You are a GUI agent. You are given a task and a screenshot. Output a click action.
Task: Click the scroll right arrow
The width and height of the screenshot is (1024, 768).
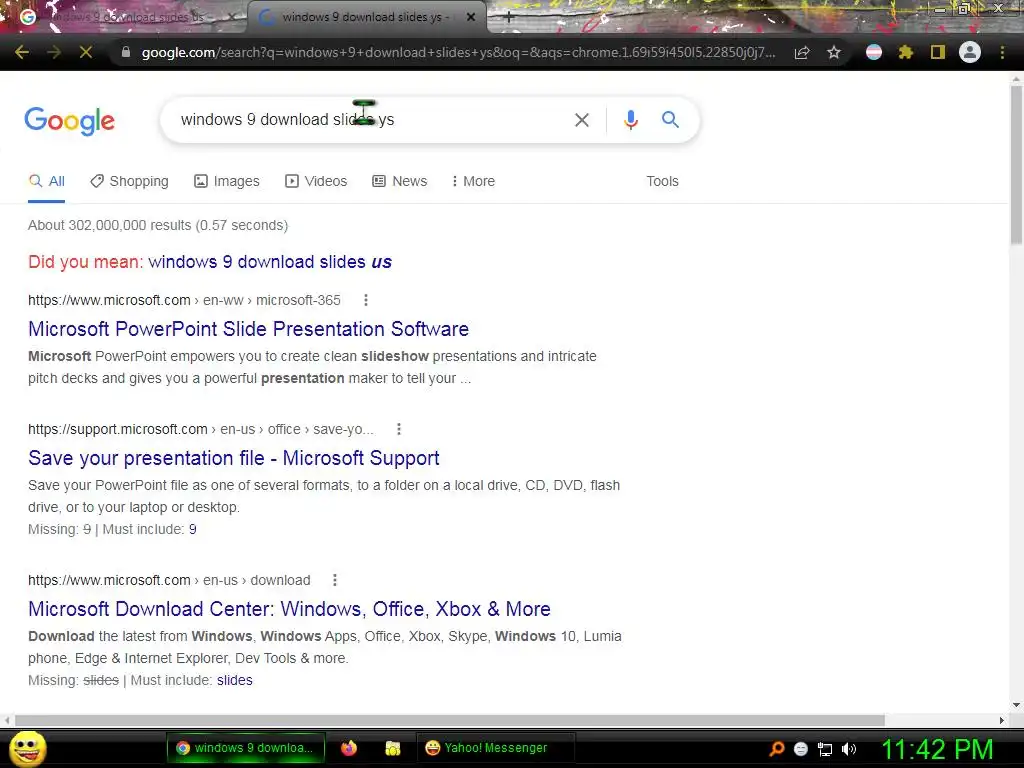(x=1002, y=720)
